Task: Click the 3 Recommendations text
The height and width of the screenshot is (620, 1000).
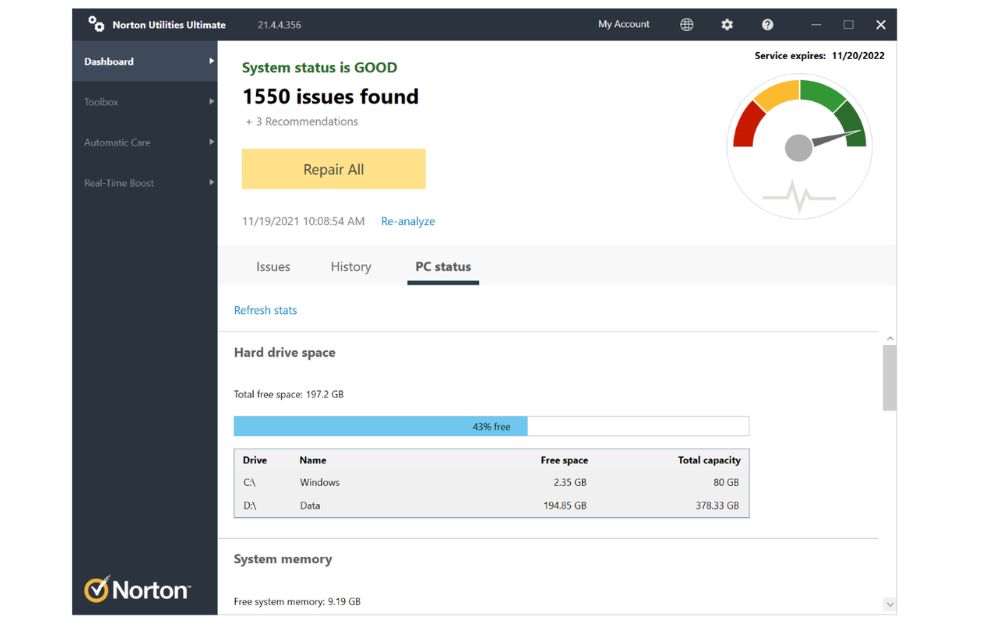Action: (x=302, y=121)
